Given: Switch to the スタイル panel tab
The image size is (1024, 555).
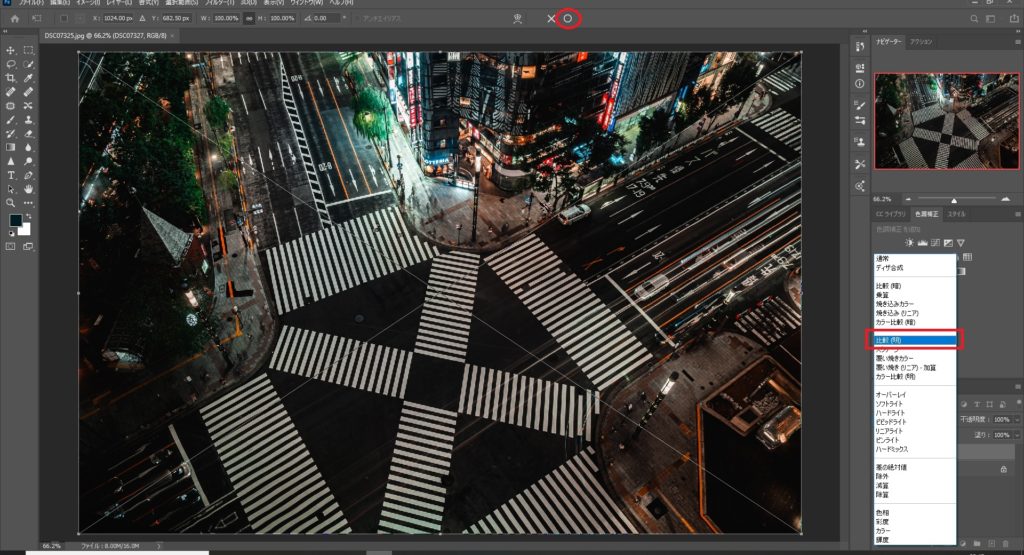Looking at the screenshot, I should pos(956,214).
